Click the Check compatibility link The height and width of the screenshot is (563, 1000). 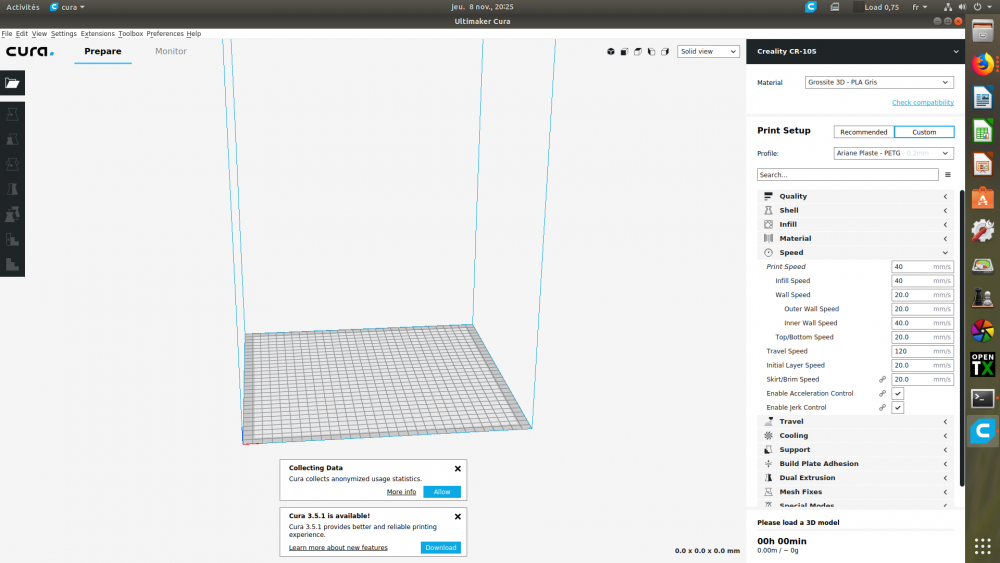point(923,103)
